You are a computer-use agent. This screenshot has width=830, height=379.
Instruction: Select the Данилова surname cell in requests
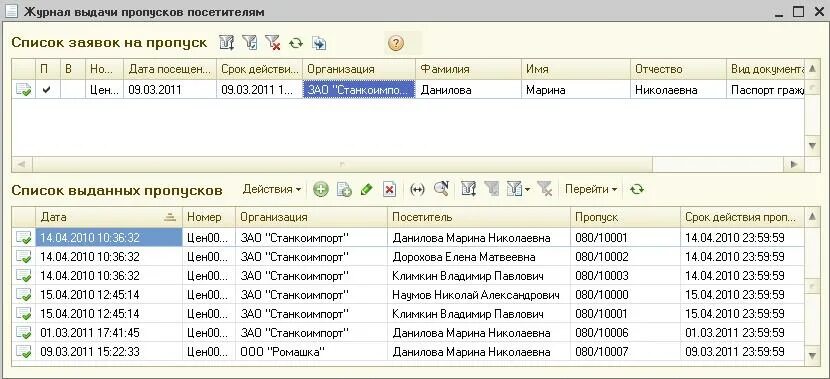tap(468, 89)
